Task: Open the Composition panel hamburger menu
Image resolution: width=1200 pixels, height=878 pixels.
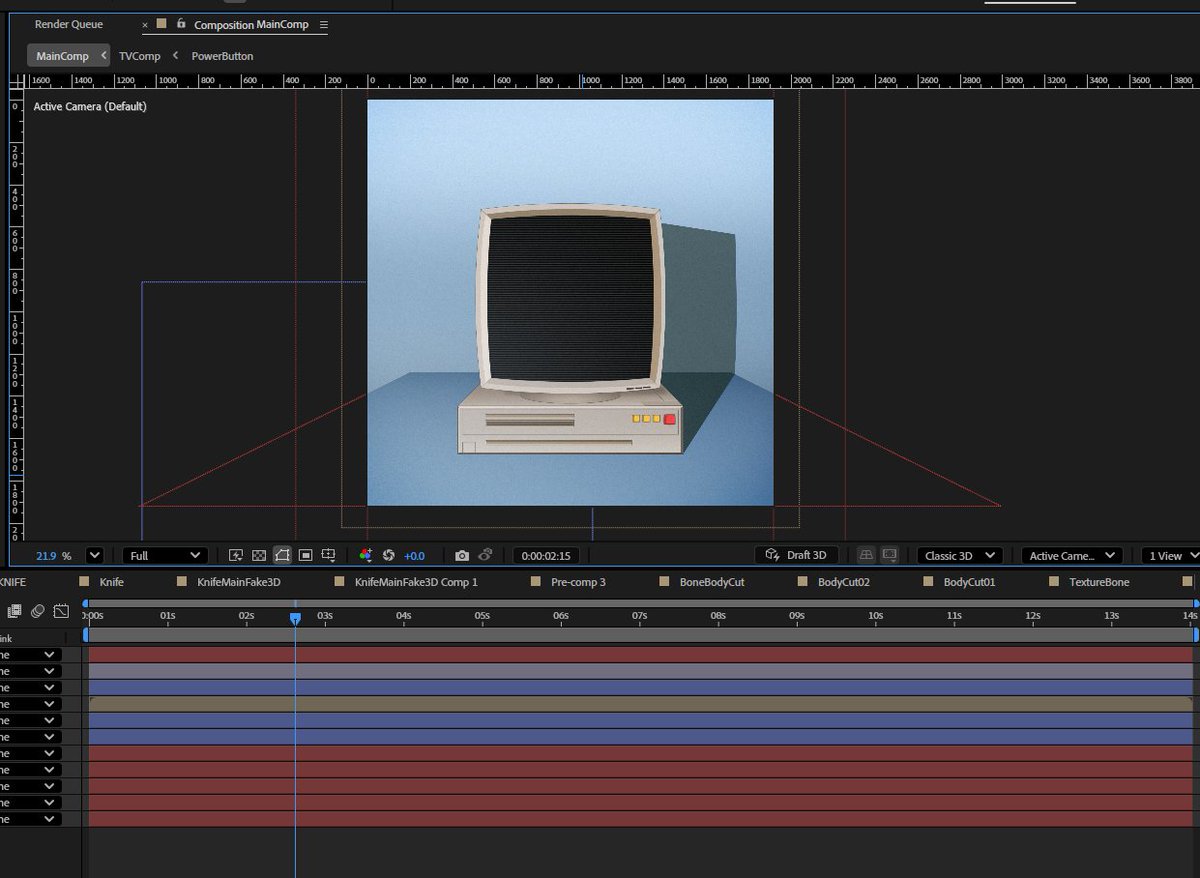Action: pyautogui.click(x=323, y=24)
